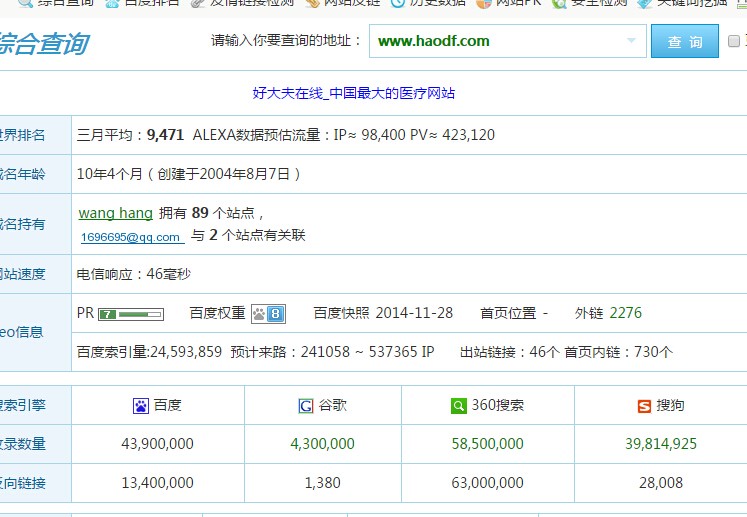Open Sogou indexed count 39,814,925
The height and width of the screenshot is (517, 747).
[661, 444]
